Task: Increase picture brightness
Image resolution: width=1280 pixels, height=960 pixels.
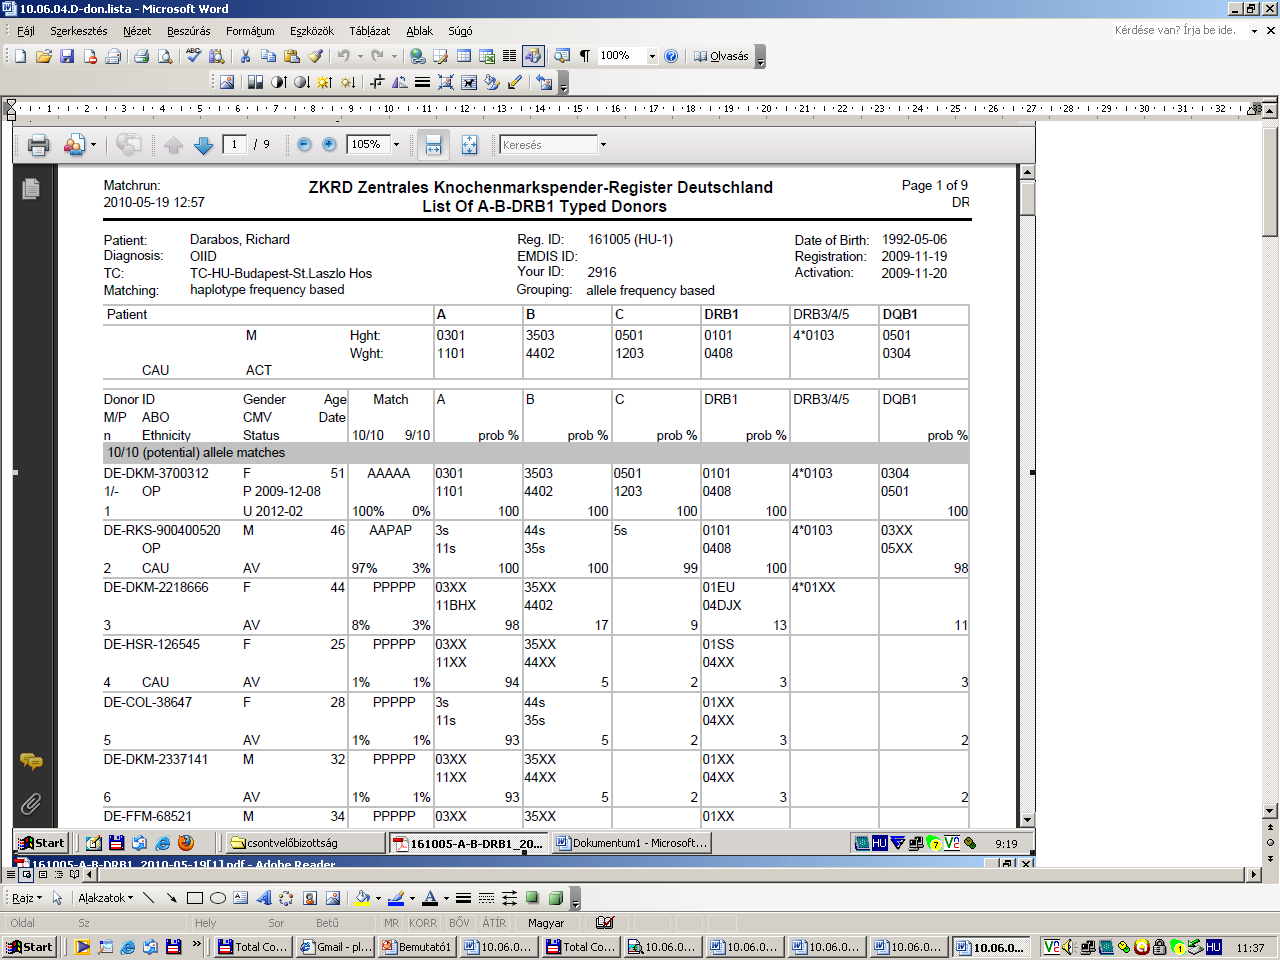Action: point(324,82)
